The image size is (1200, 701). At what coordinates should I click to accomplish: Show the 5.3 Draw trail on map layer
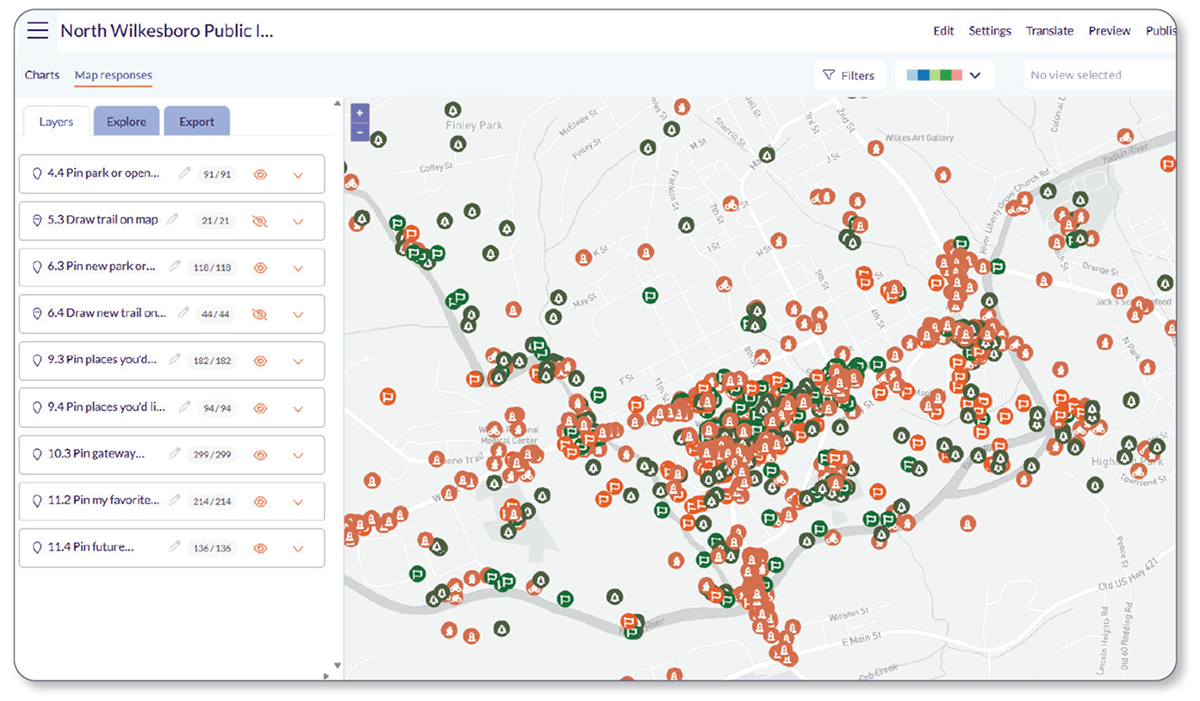coord(260,220)
